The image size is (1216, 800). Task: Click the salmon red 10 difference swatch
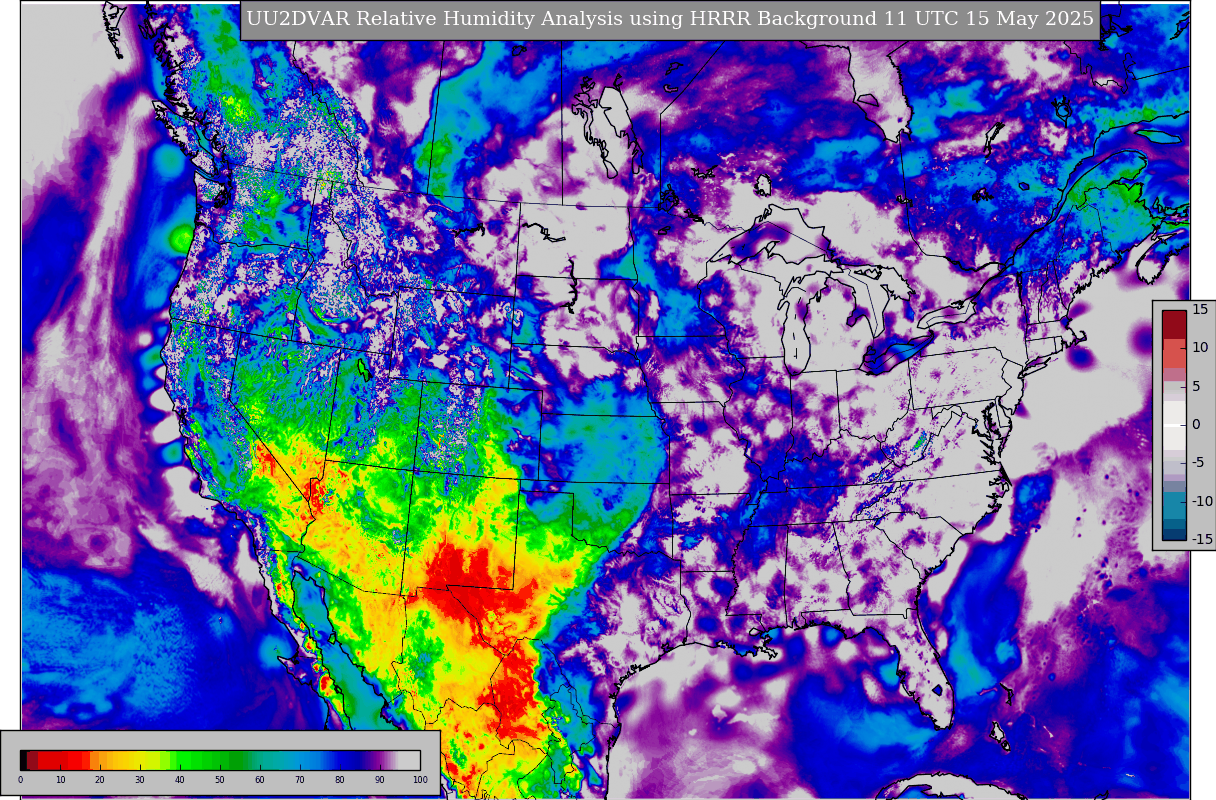1174,353
